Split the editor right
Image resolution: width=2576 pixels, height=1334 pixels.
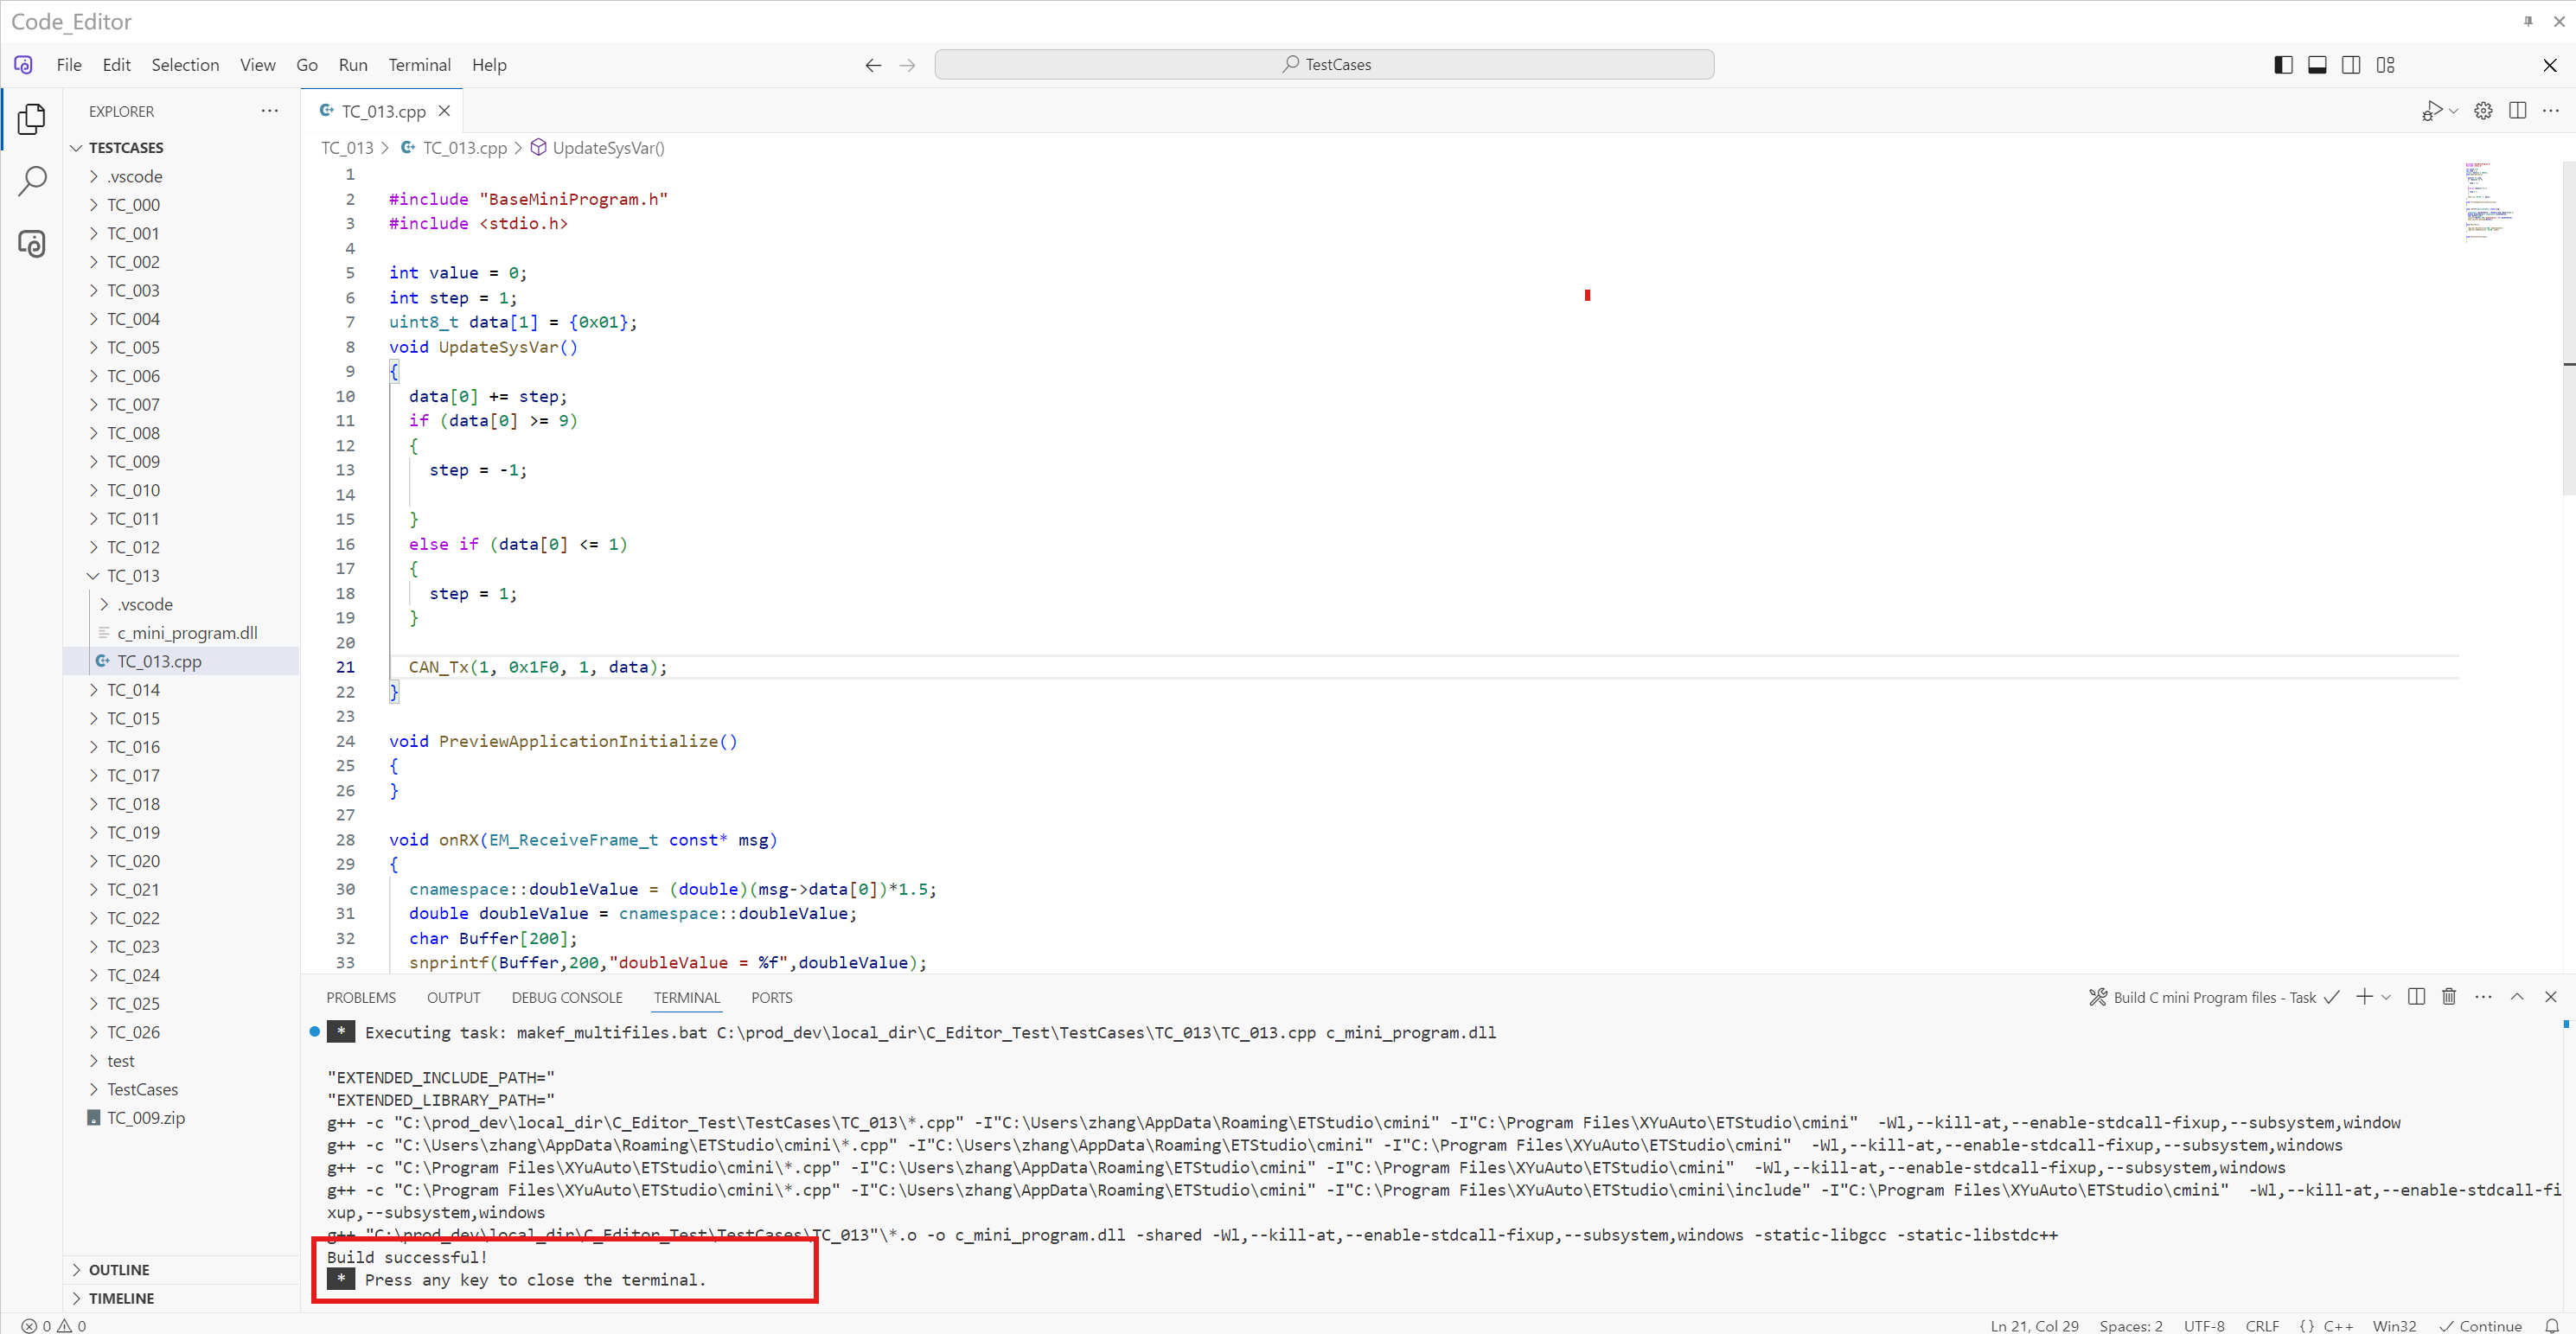[x=2517, y=111]
